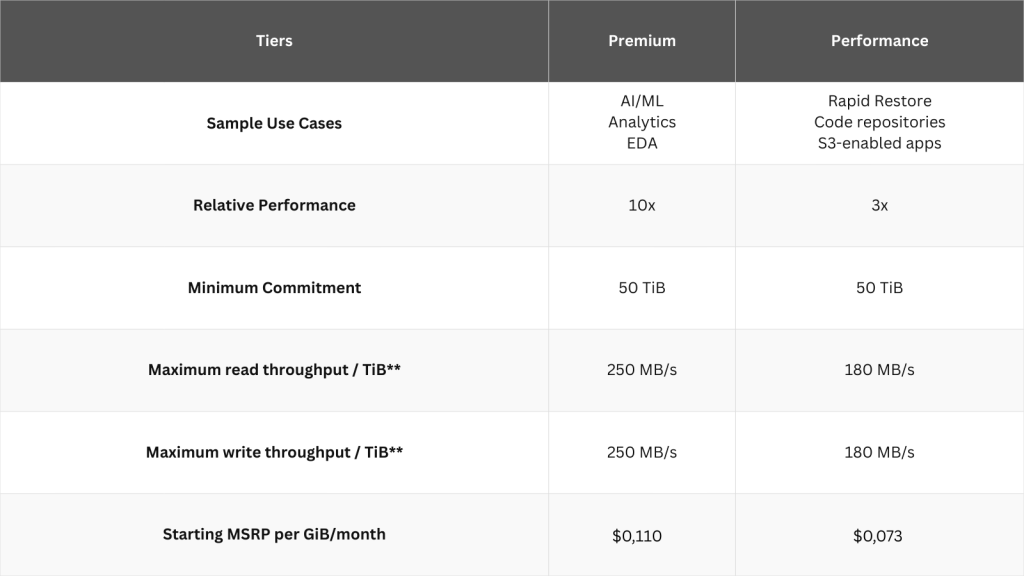
Task: Click the $0,110 Premium price cell
Action: (637, 536)
